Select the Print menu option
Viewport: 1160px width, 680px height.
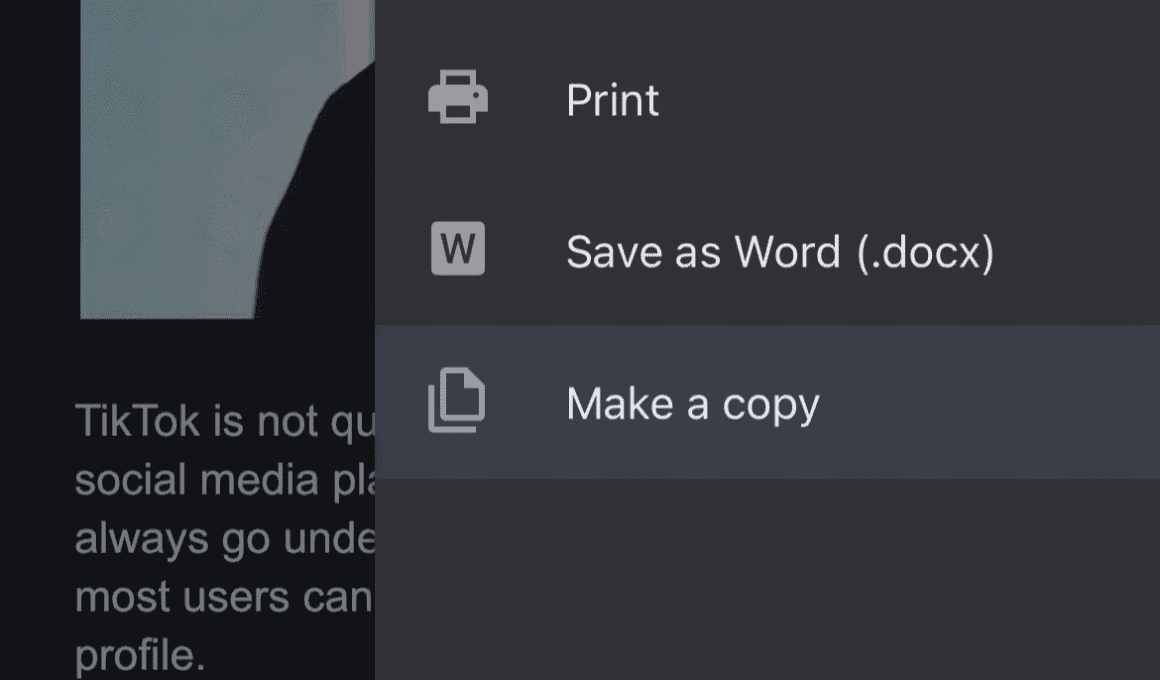[767, 98]
